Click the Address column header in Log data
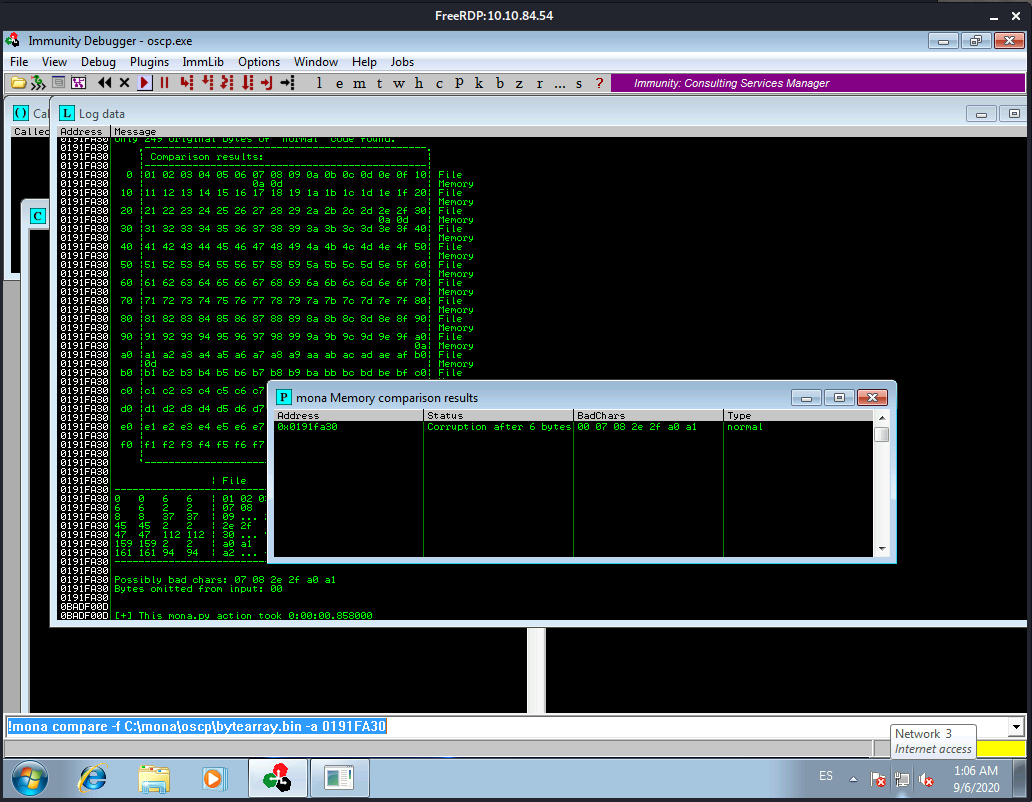This screenshot has height=802, width=1032. [x=84, y=132]
